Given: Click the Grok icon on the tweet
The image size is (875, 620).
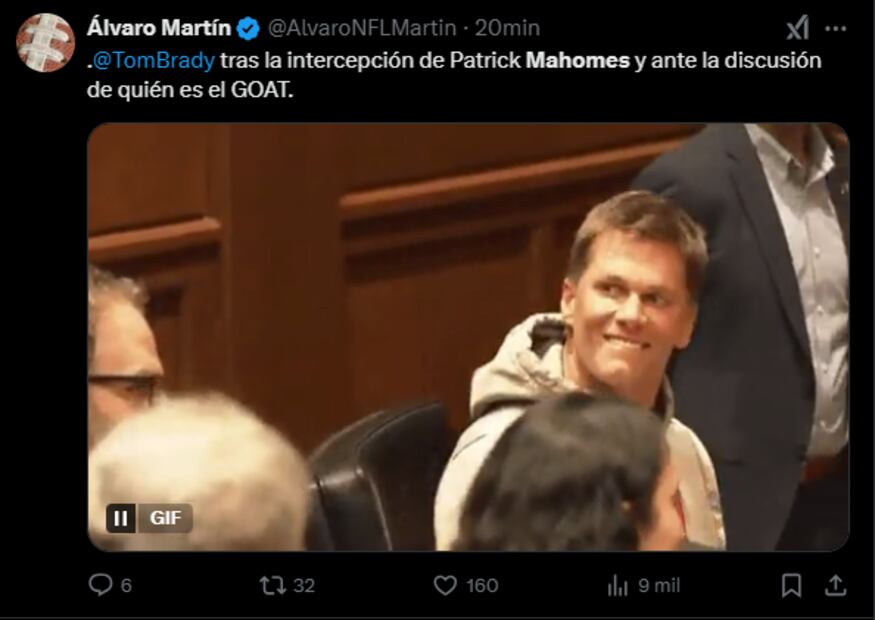Looking at the screenshot, I should [797, 28].
